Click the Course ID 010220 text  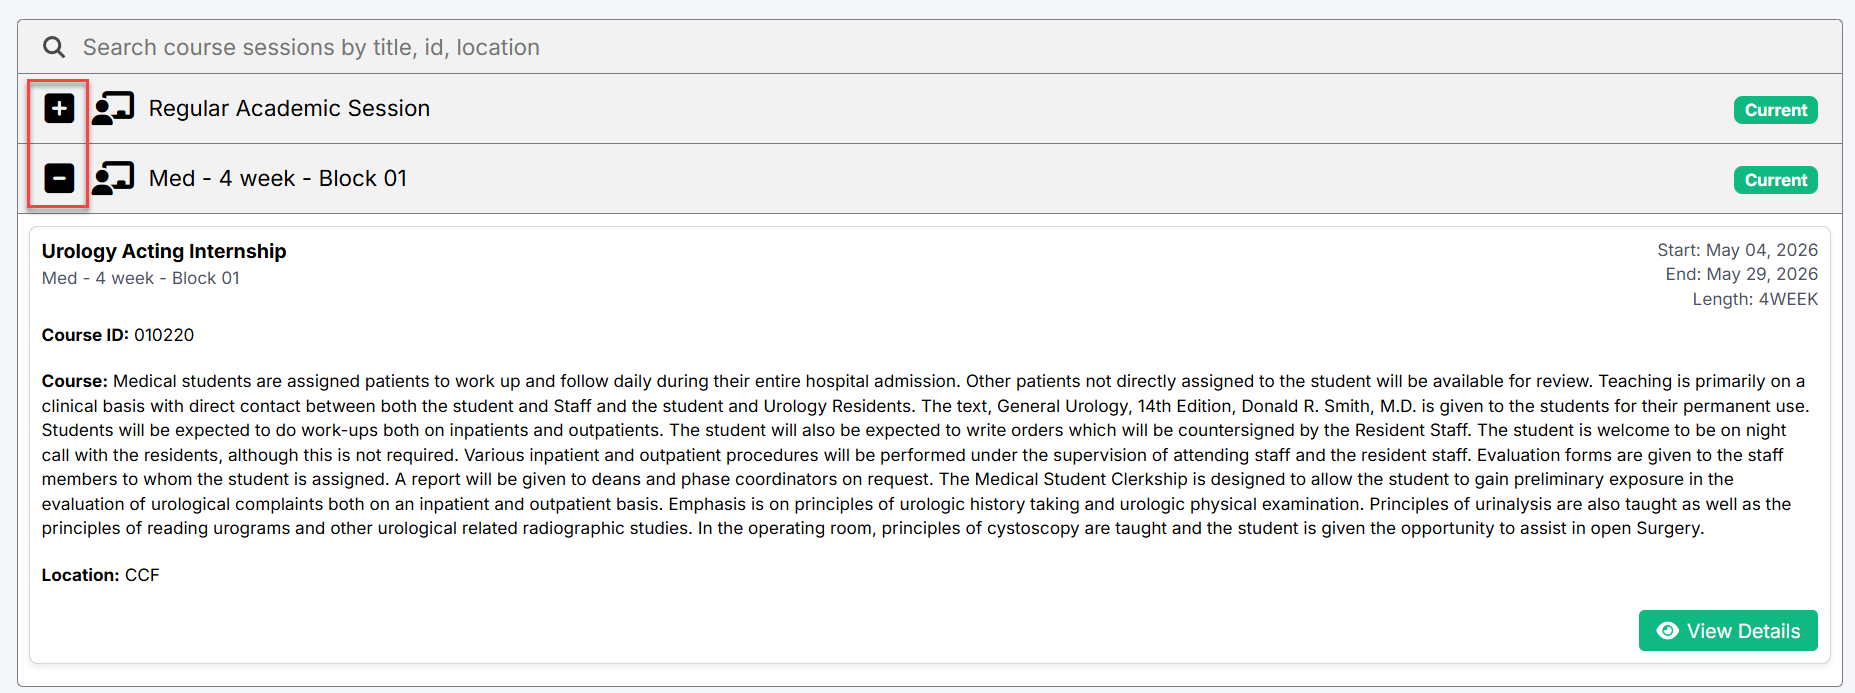coord(118,335)
